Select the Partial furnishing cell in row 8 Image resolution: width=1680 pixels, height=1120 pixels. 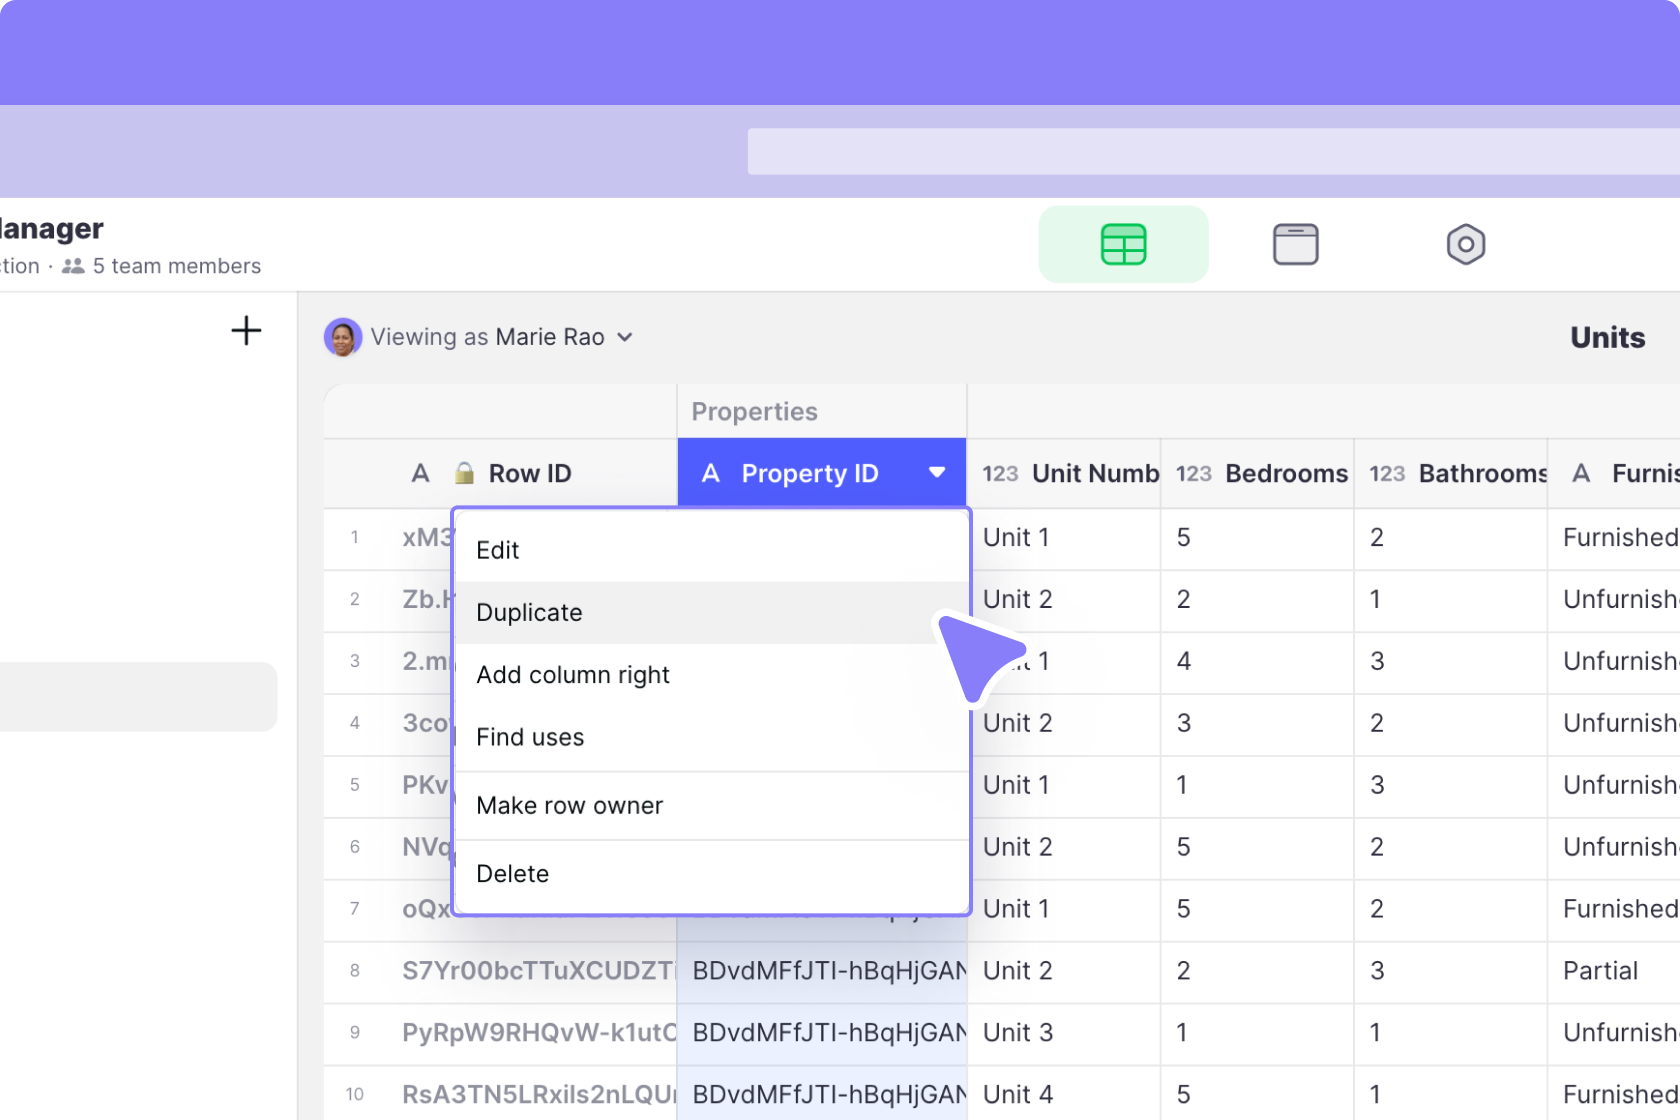(1600, 971)
